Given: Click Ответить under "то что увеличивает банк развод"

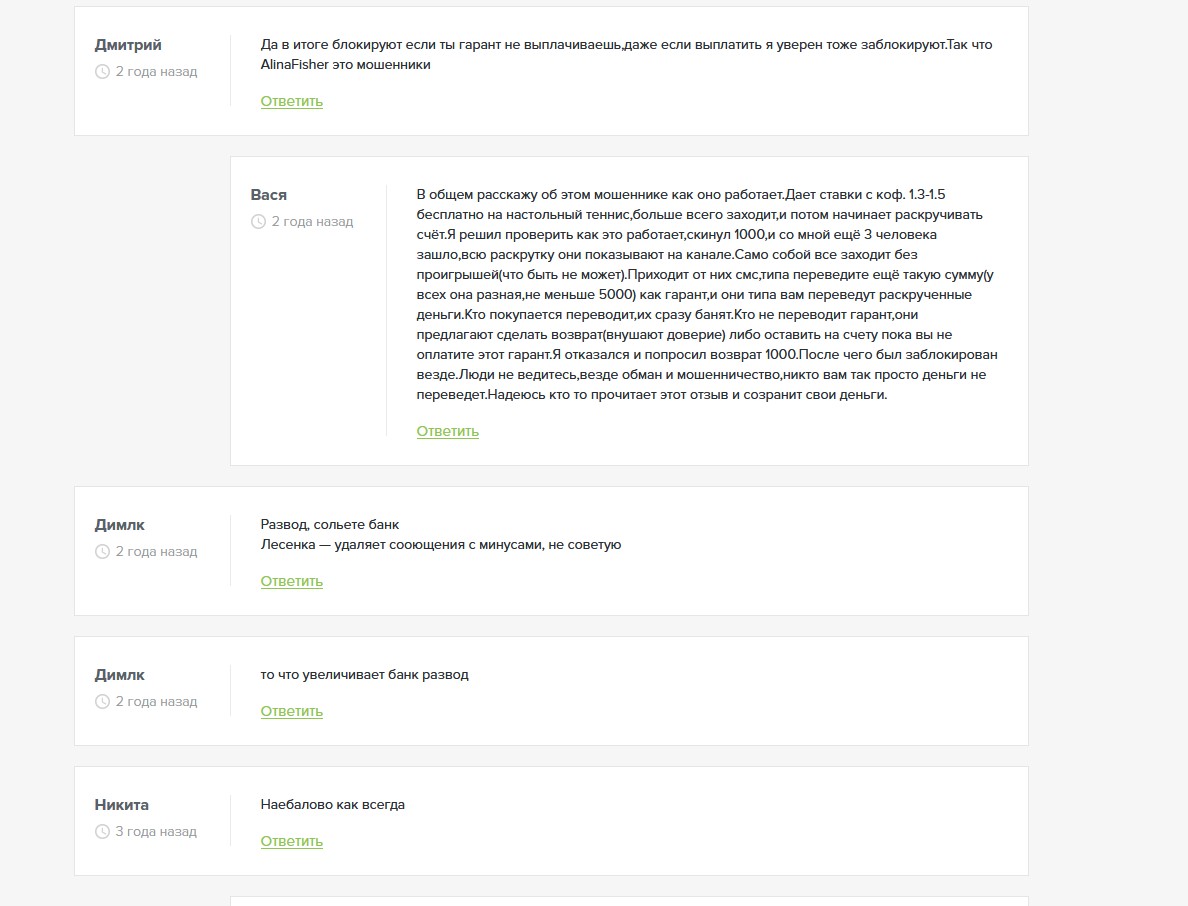Looking at the screenshot, I should (x=291, y=711).
